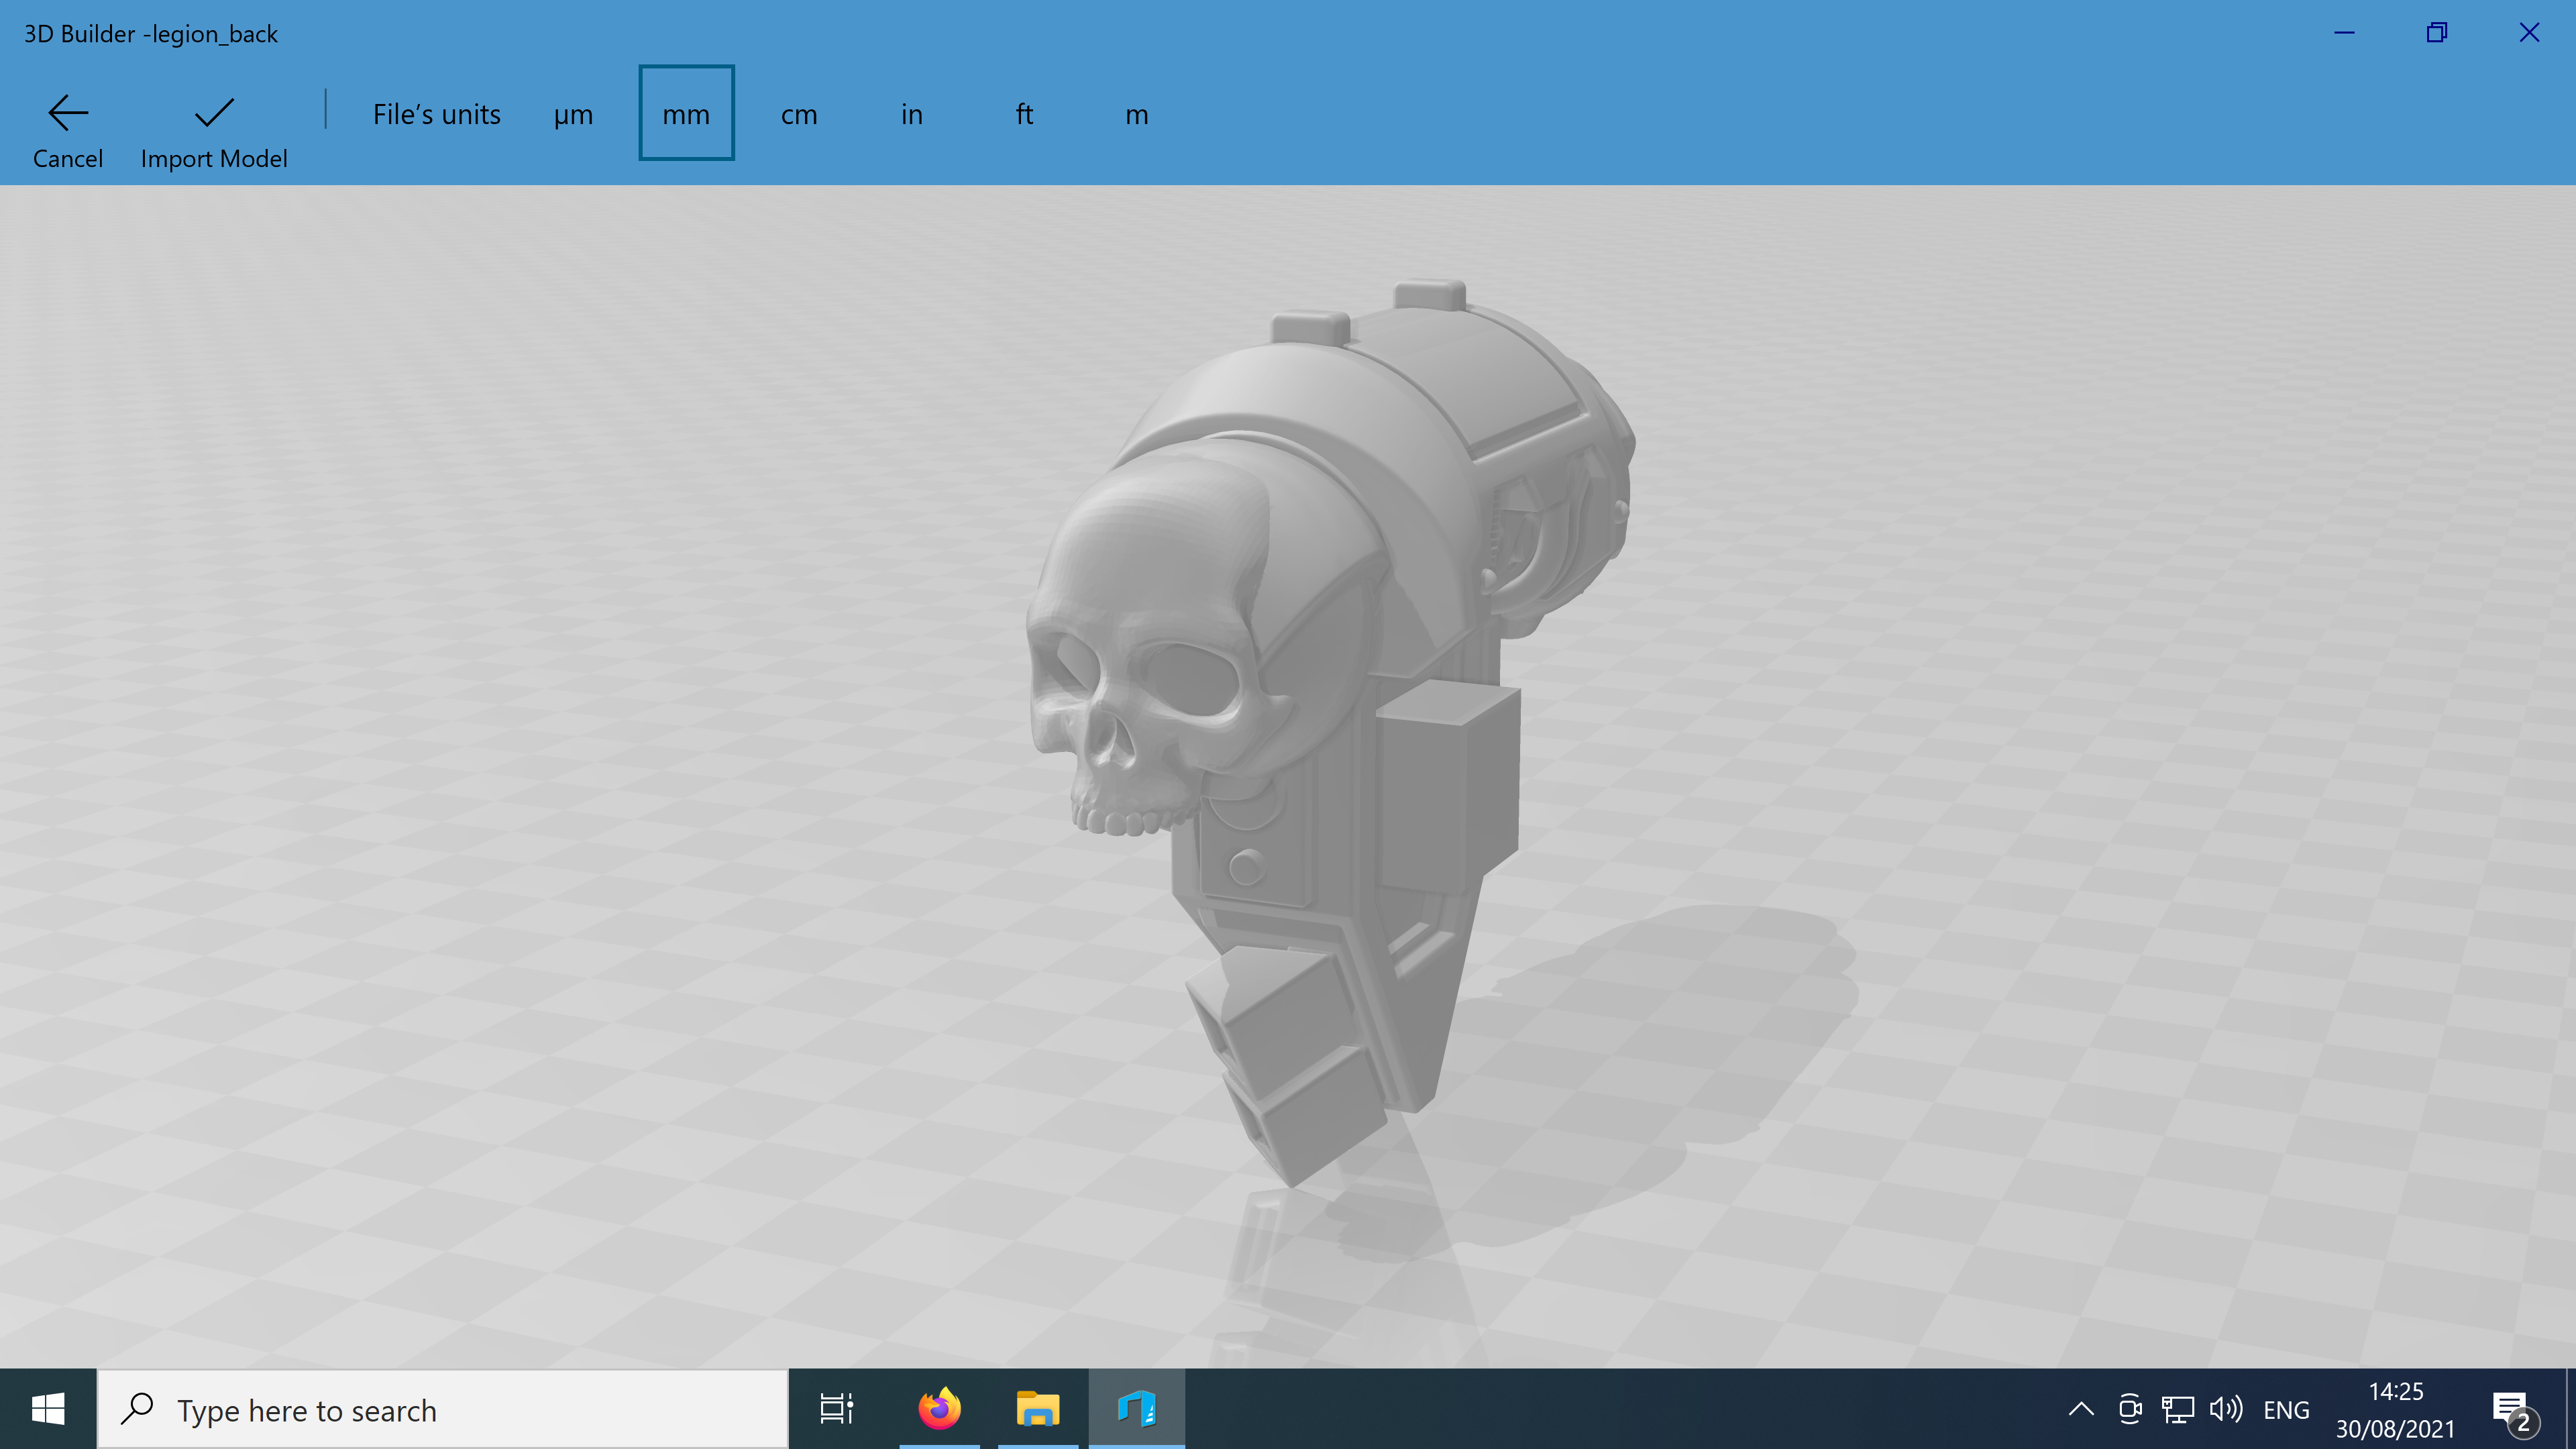Open the Start menu
This screenshot has width=2576, height=1449.
click(47, 1408)
